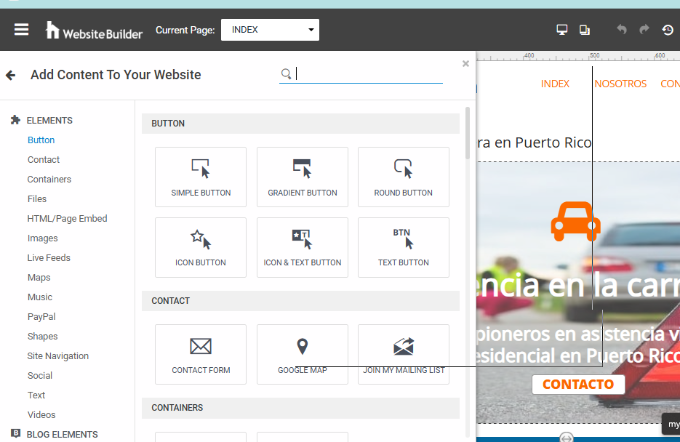Open the Shapes category

[42, 336]
